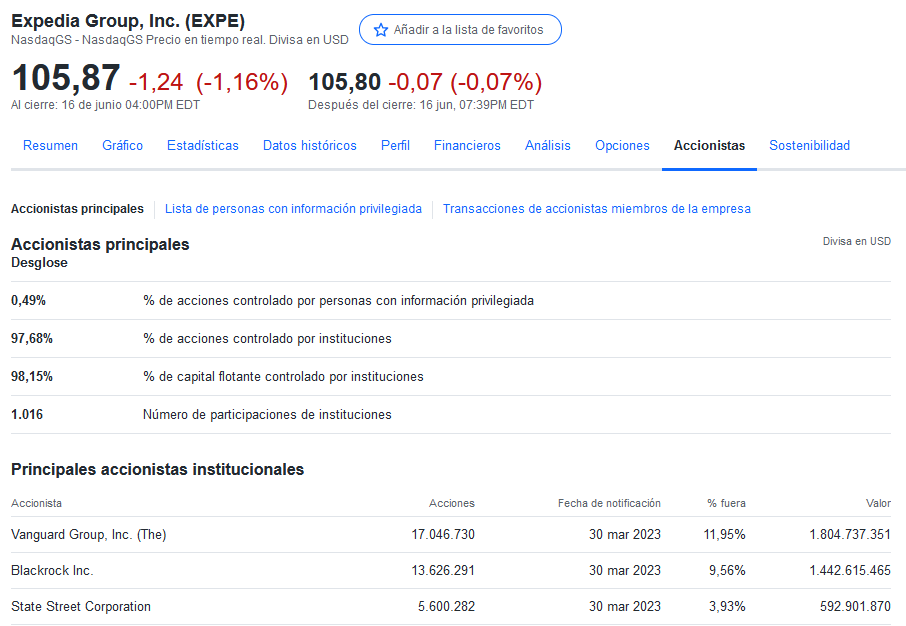The height and width of the screenshot is (626, 906).
Task: Click the Accionista column header
Action: click(x=36, y=503)
